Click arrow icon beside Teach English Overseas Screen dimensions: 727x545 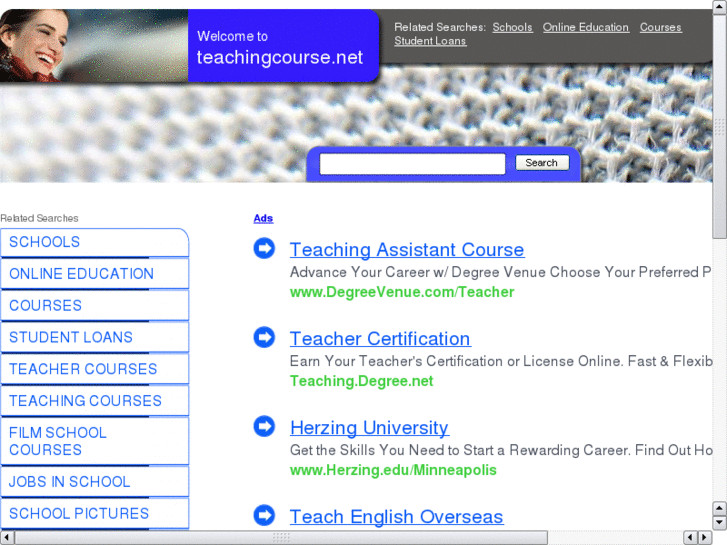[x=264, y=515]
